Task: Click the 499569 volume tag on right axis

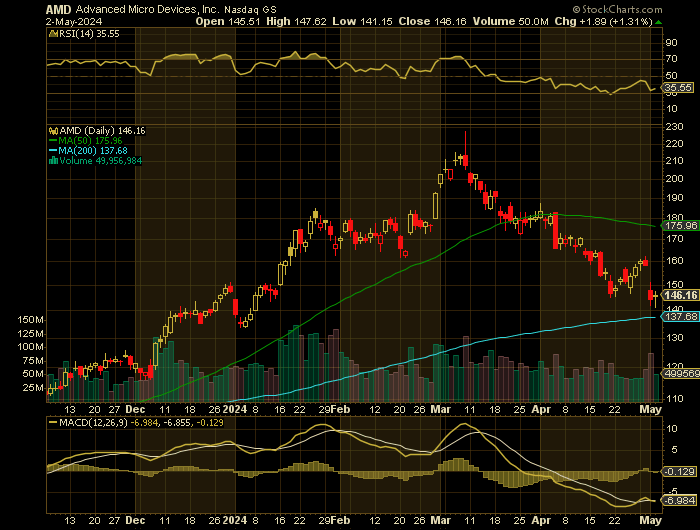Action: [682, 374]
